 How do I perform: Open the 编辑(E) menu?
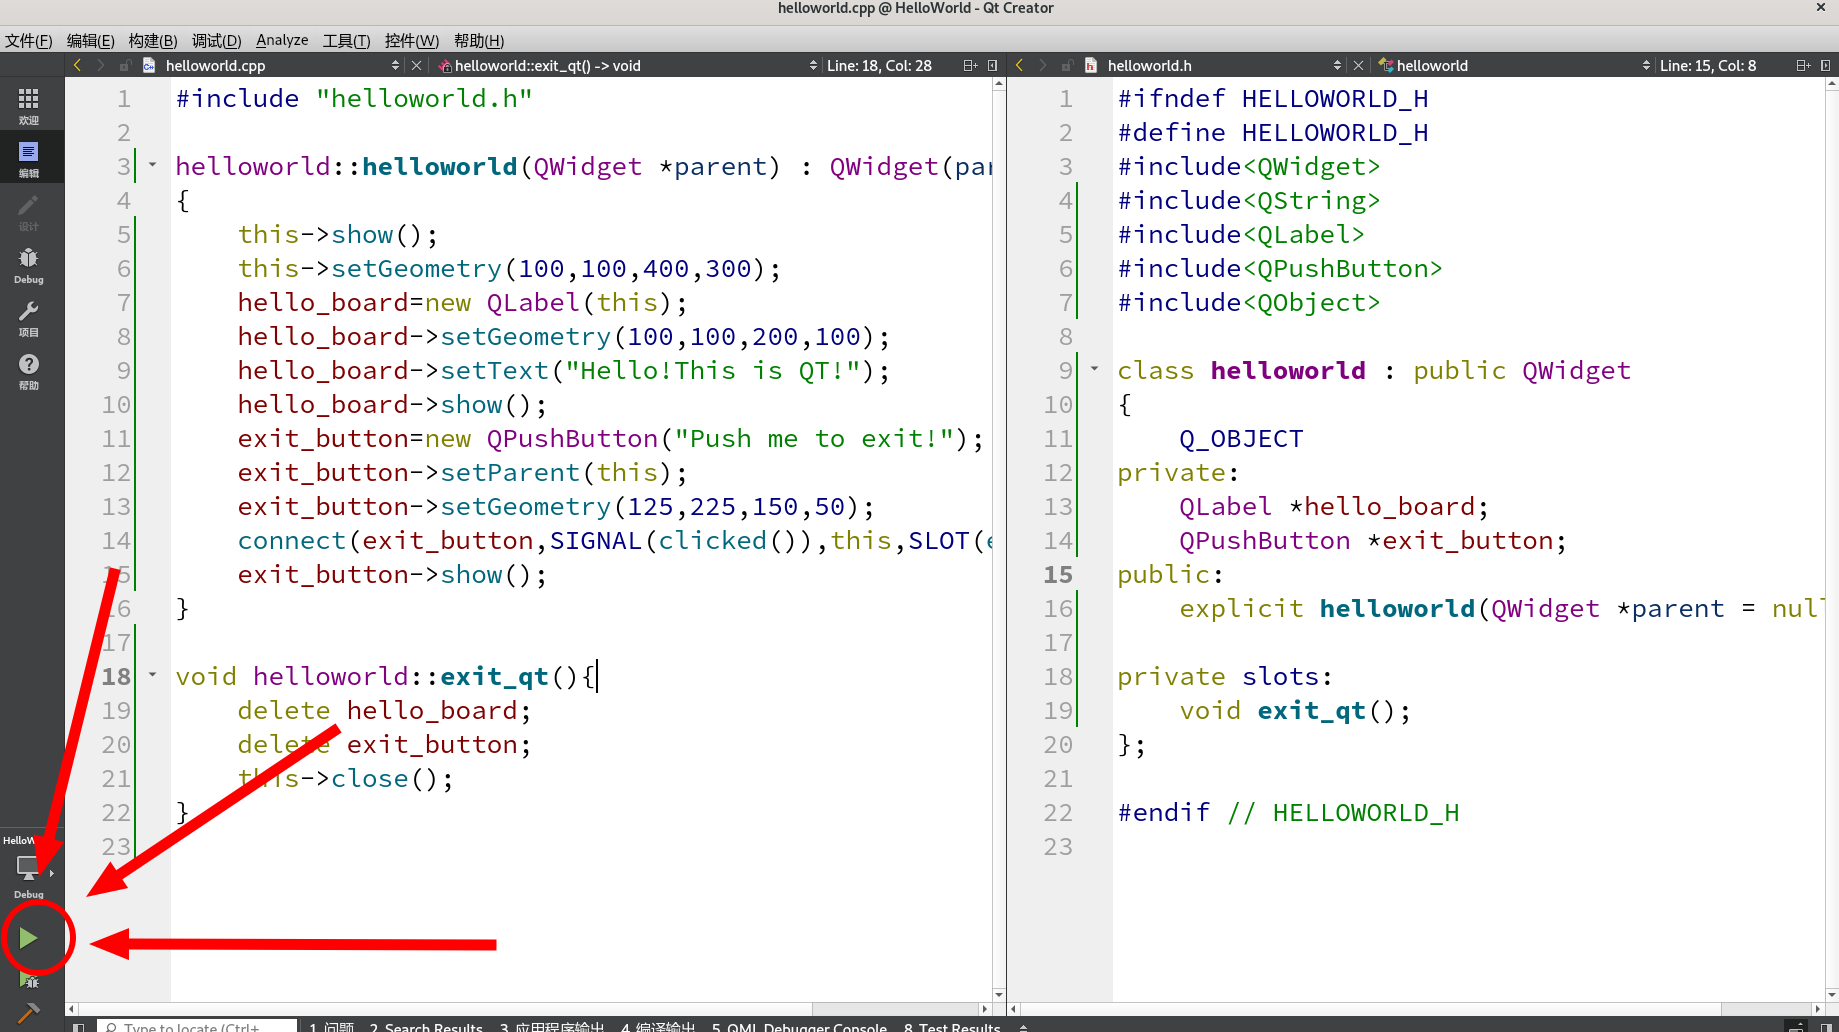point(91,40)
